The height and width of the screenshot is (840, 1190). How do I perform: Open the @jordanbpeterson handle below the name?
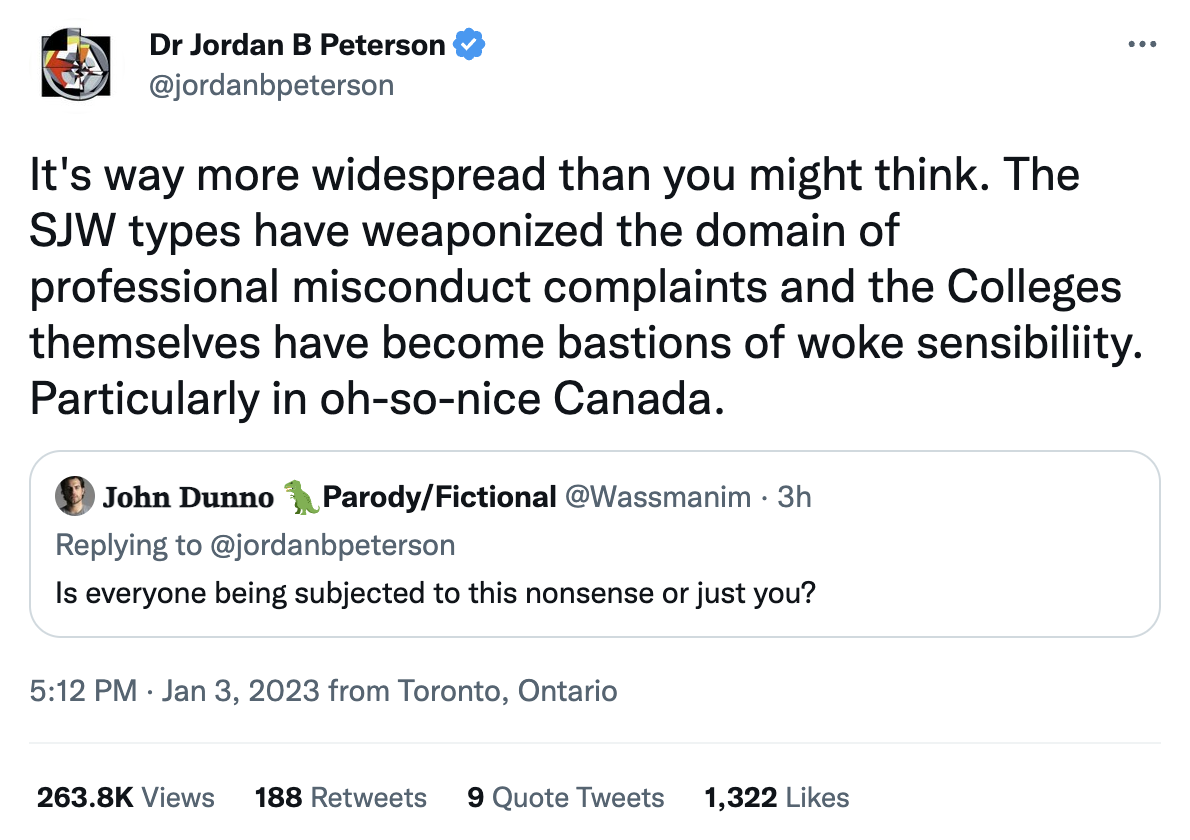(x=272, y=85)
